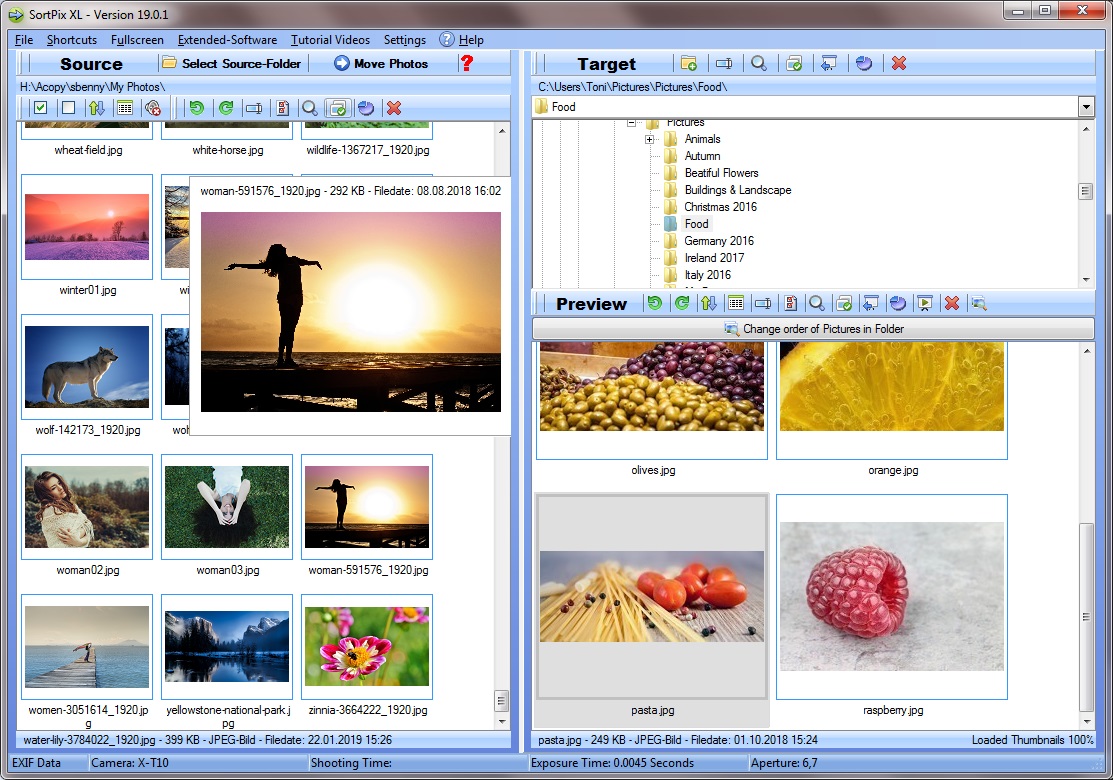Open the Extended-Software menu
The image size is (1113, 780).
click(x=227, y=40)
